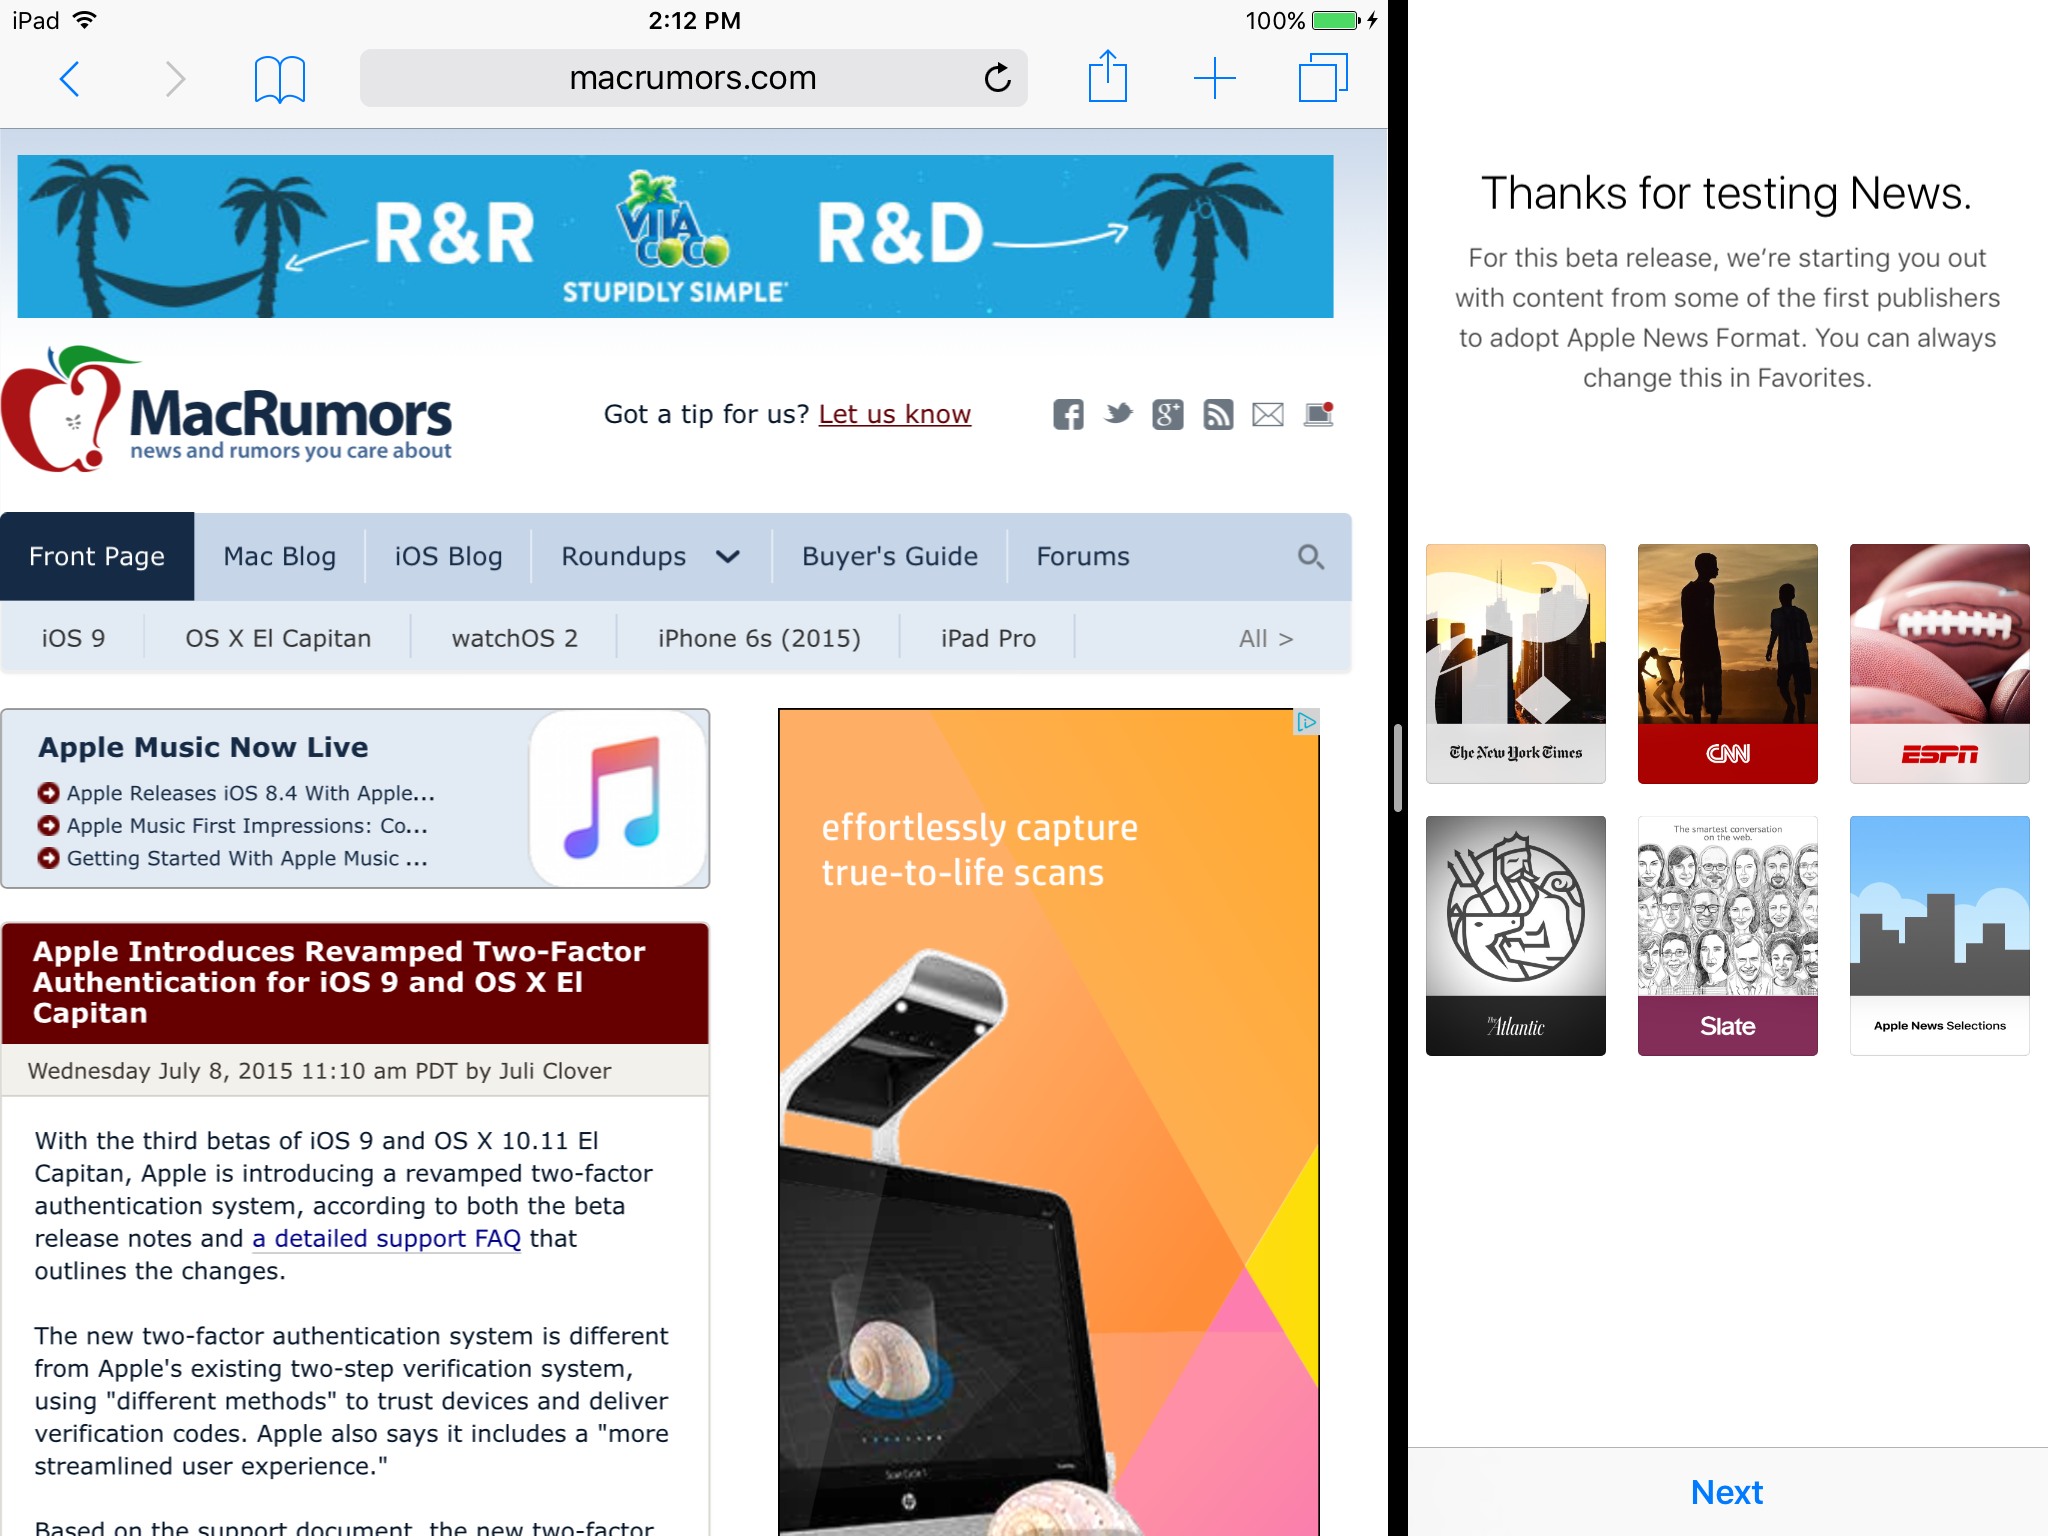Image resolution: width=2048 pixels, height=1536 pixels.
Task: Open the iPhone 6s (2015) roundup
Action: pyautogui.click(x=759, y=638)
